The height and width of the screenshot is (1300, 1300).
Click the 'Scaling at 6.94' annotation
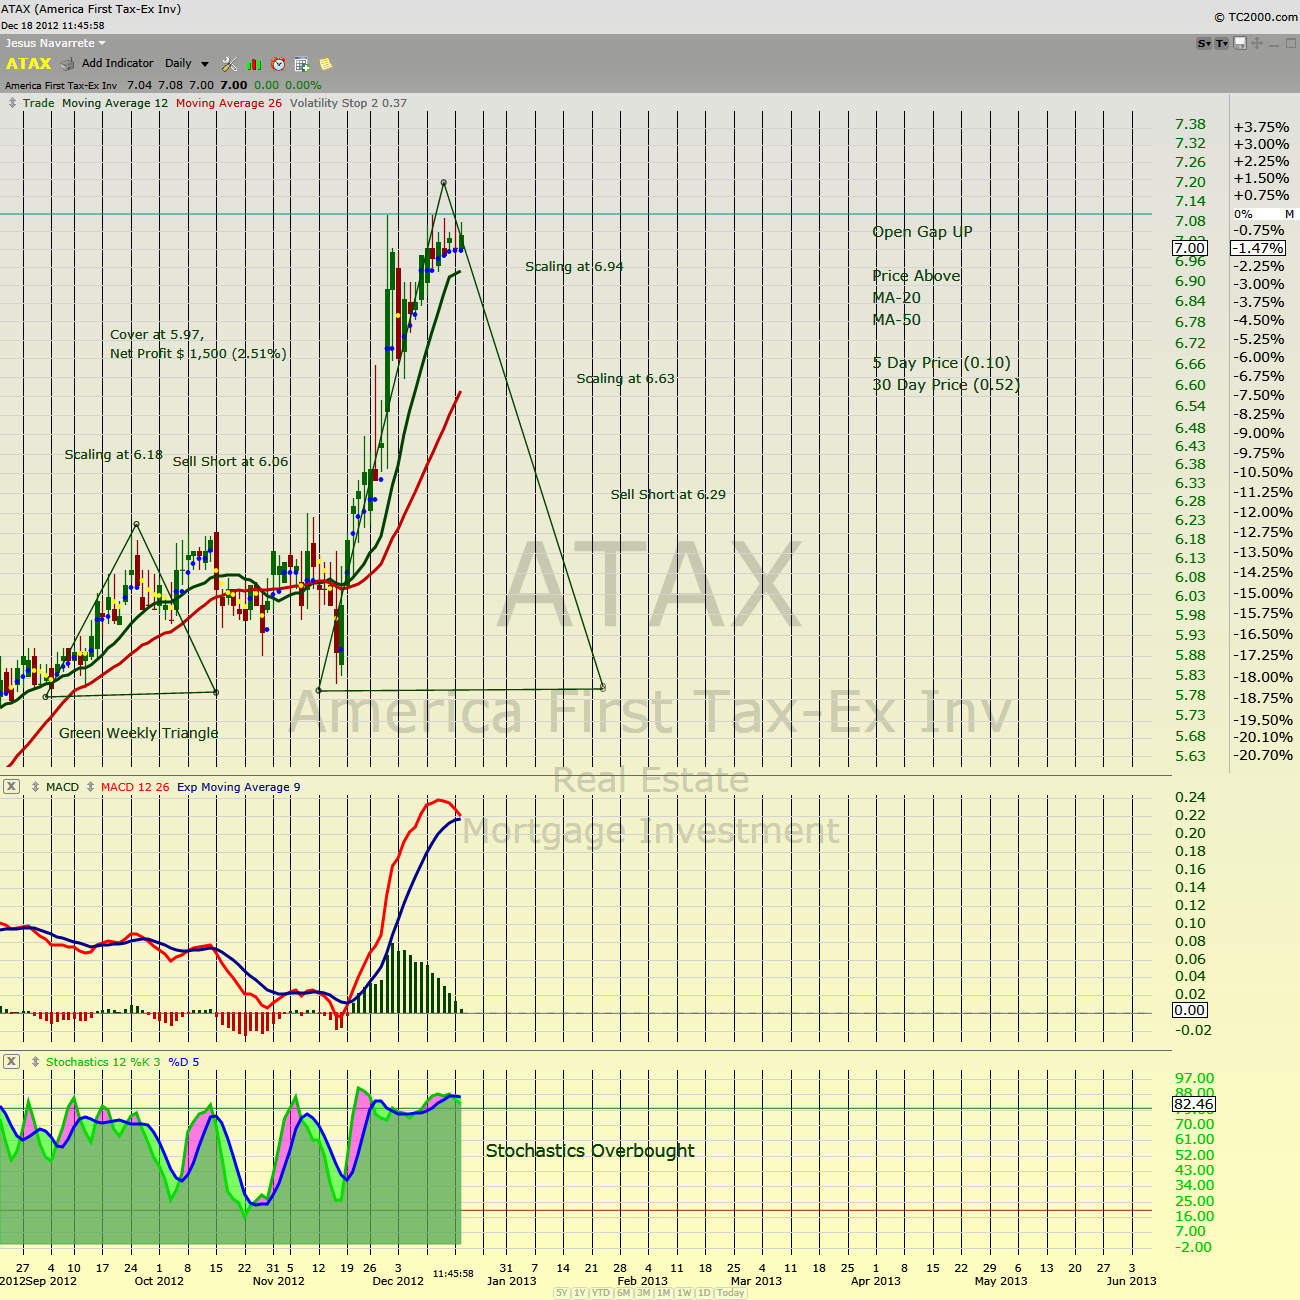574,266
